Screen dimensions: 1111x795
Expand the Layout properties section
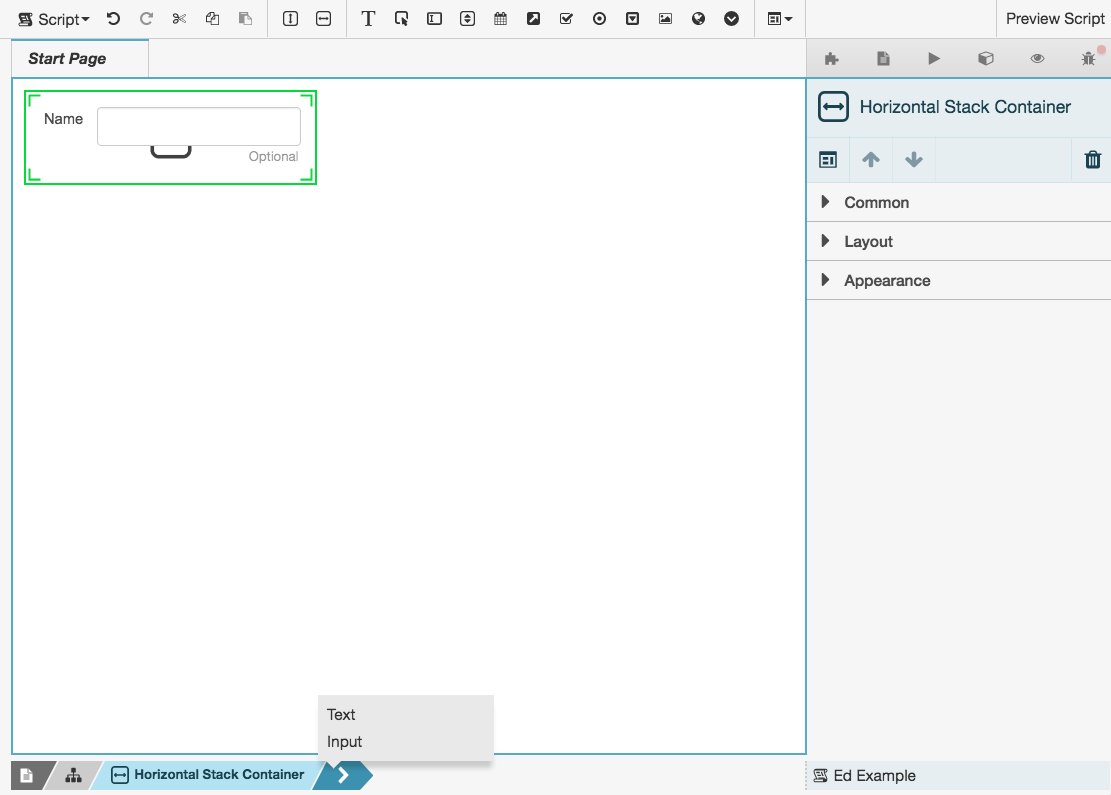pyautogui.click(x=868, y=241)
